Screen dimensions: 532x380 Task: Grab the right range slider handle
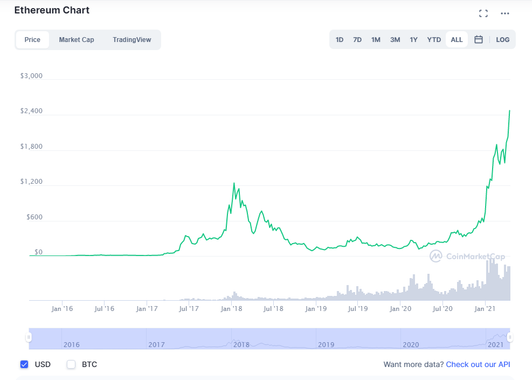click(x=510, y=337)
